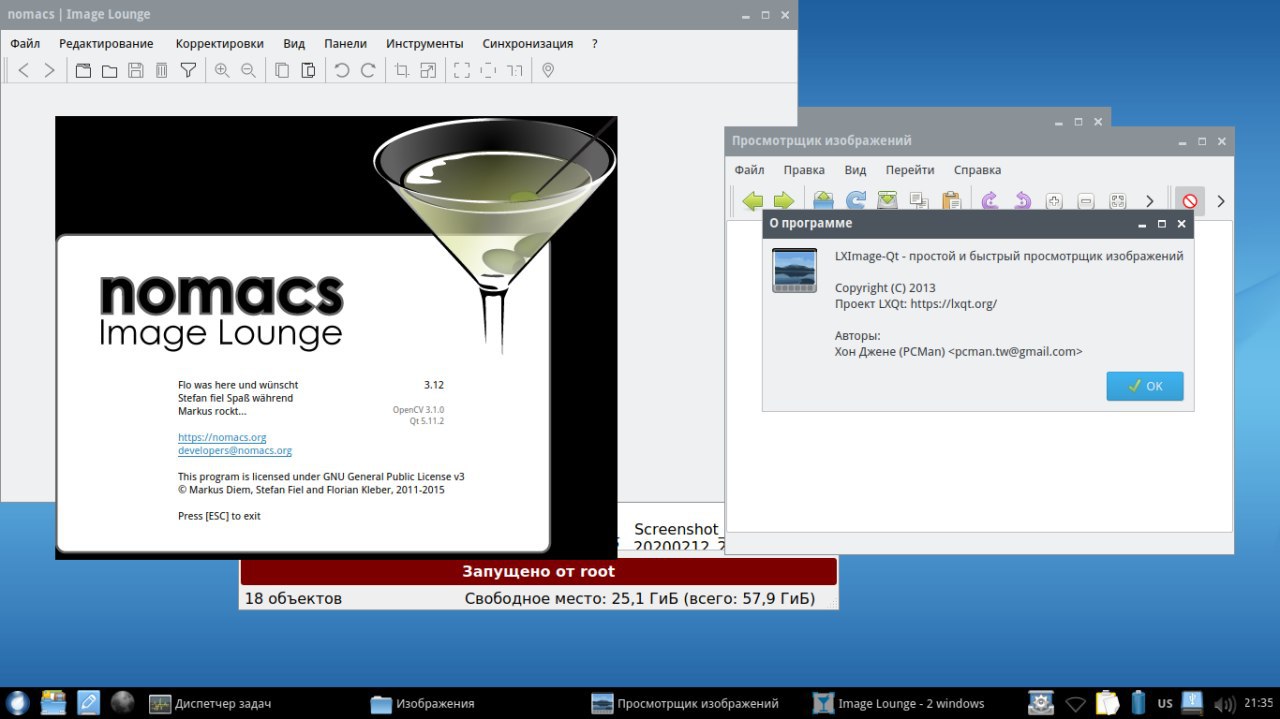Click the open directory icon in nomacs
The width and height of the screenshot is (1280, 719).
[x=83, y=70]
